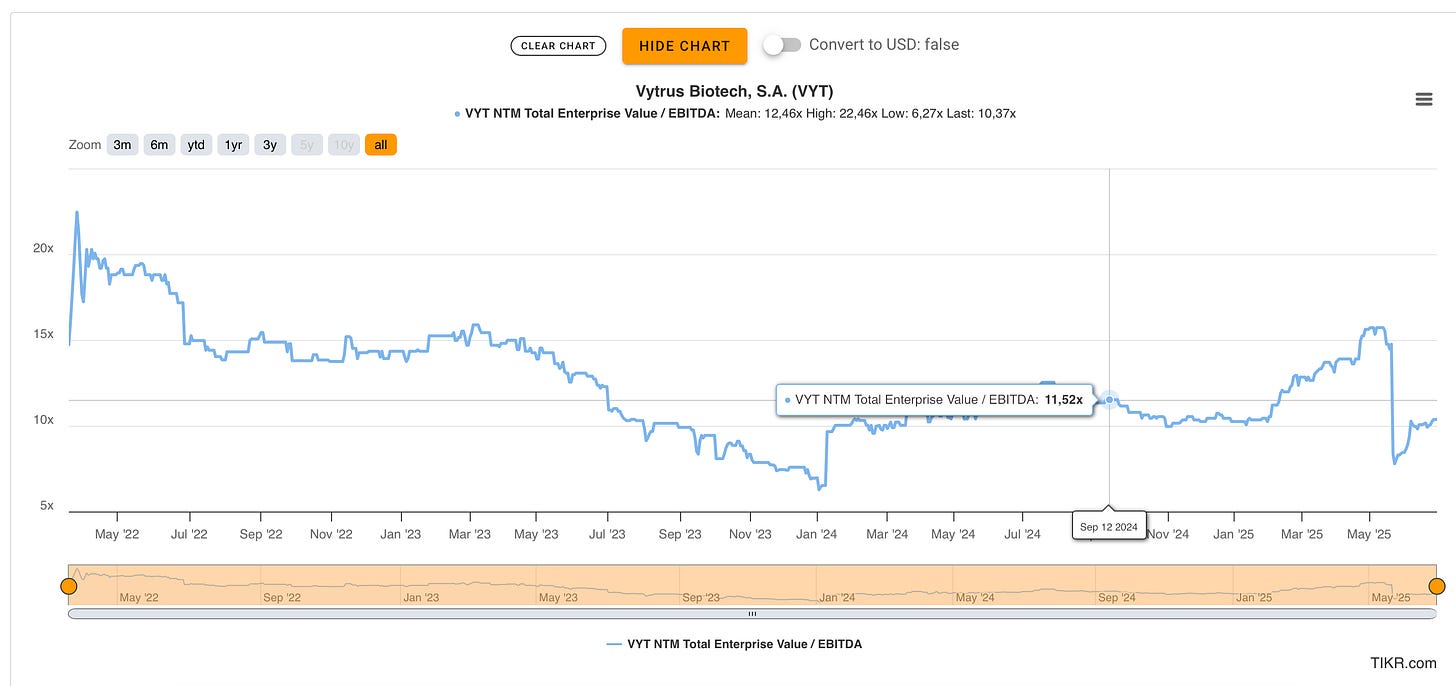Click the chart title 'Vytrus Biotech, S.A. (VYT)'
The height and width of the screenshot is (686, 1456).
tap(734, 91)
